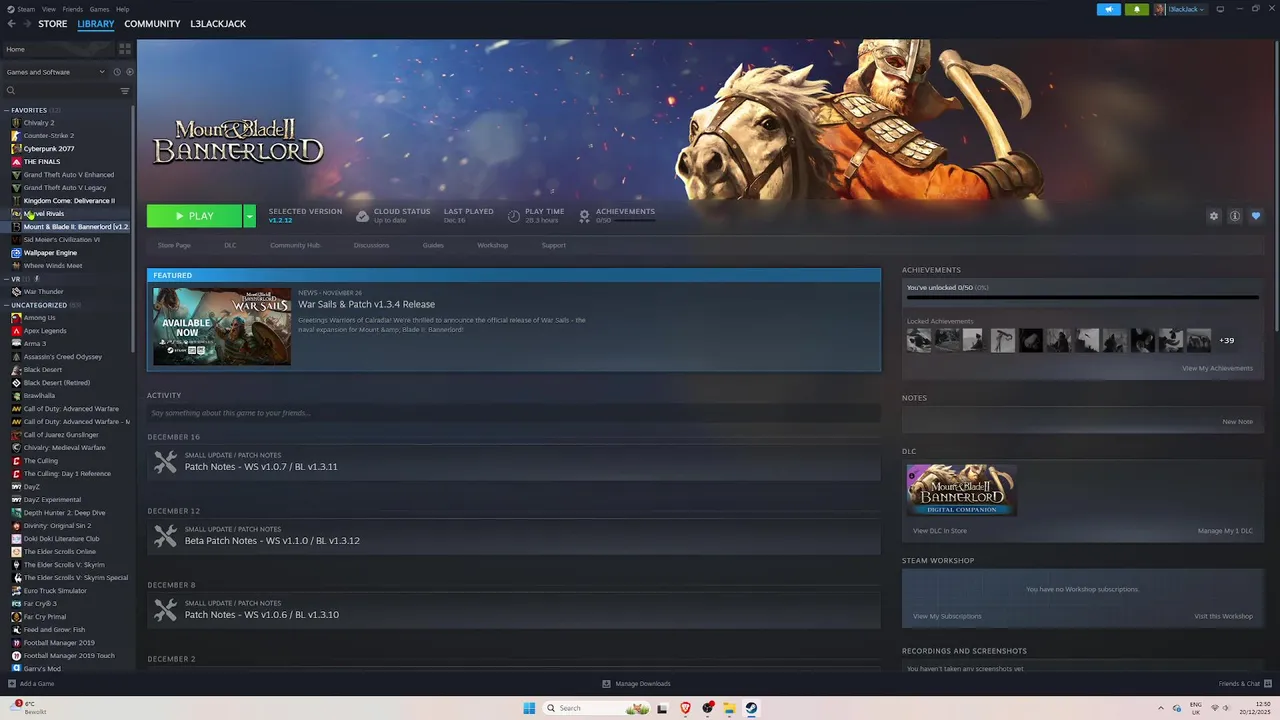Click View My Subscriptions link

[947, 616]
